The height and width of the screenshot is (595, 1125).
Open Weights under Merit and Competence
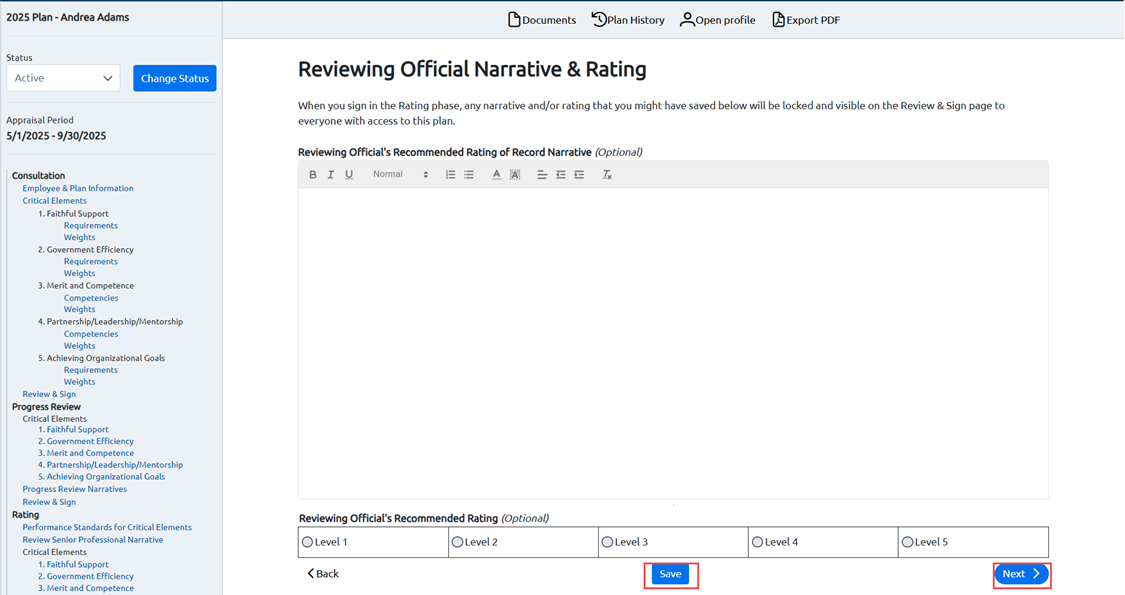coord(79,309)
